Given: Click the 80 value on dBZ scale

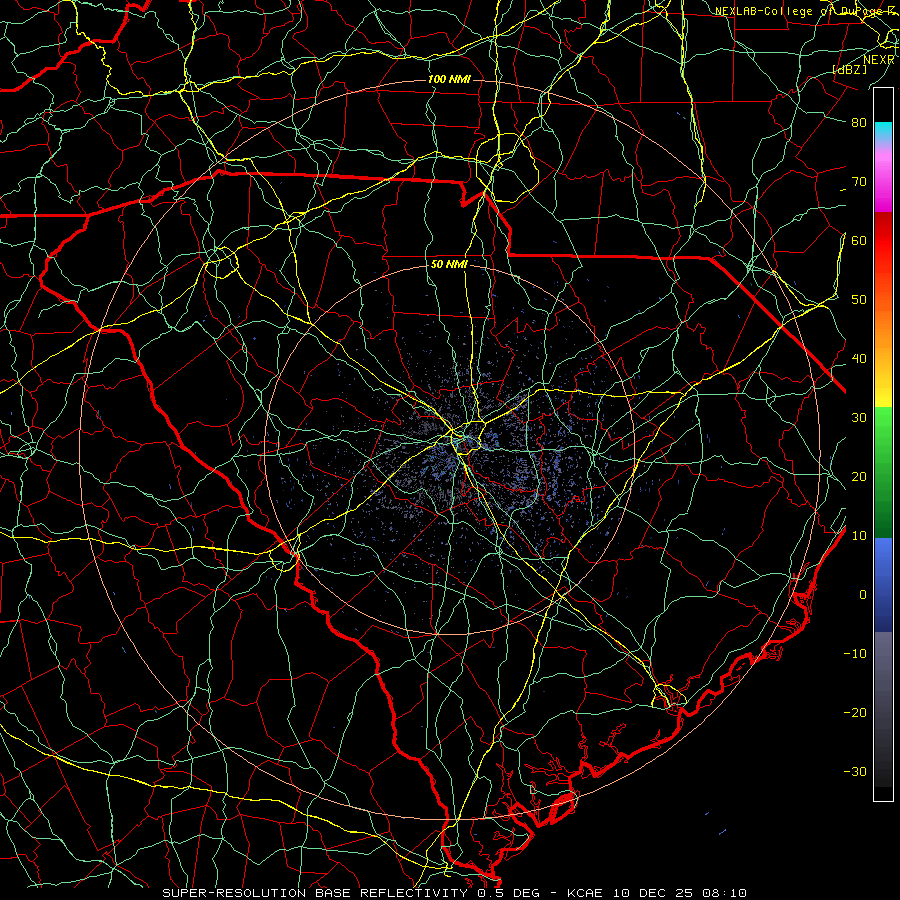Looking at the screenshot, I should click(859, 123).
